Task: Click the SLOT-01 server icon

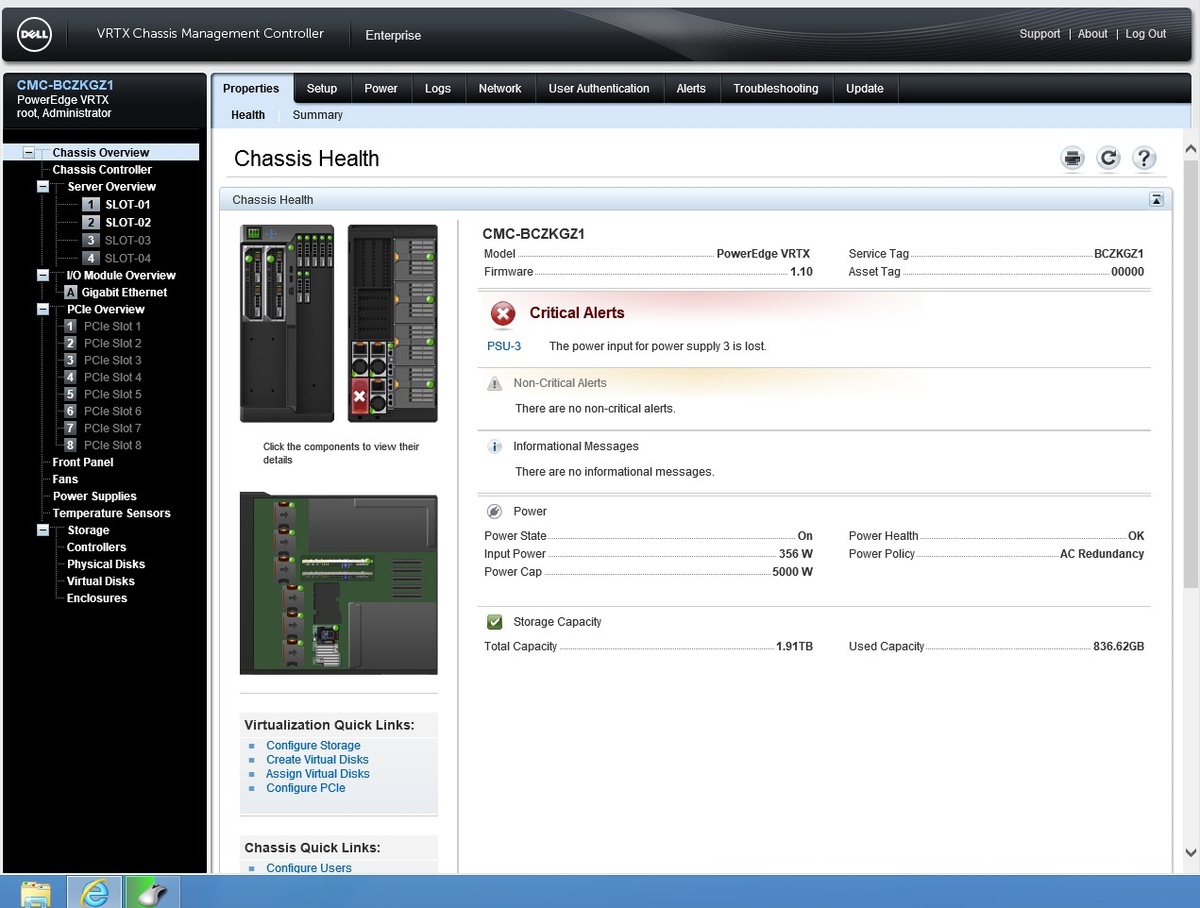Action: [91, 205]
